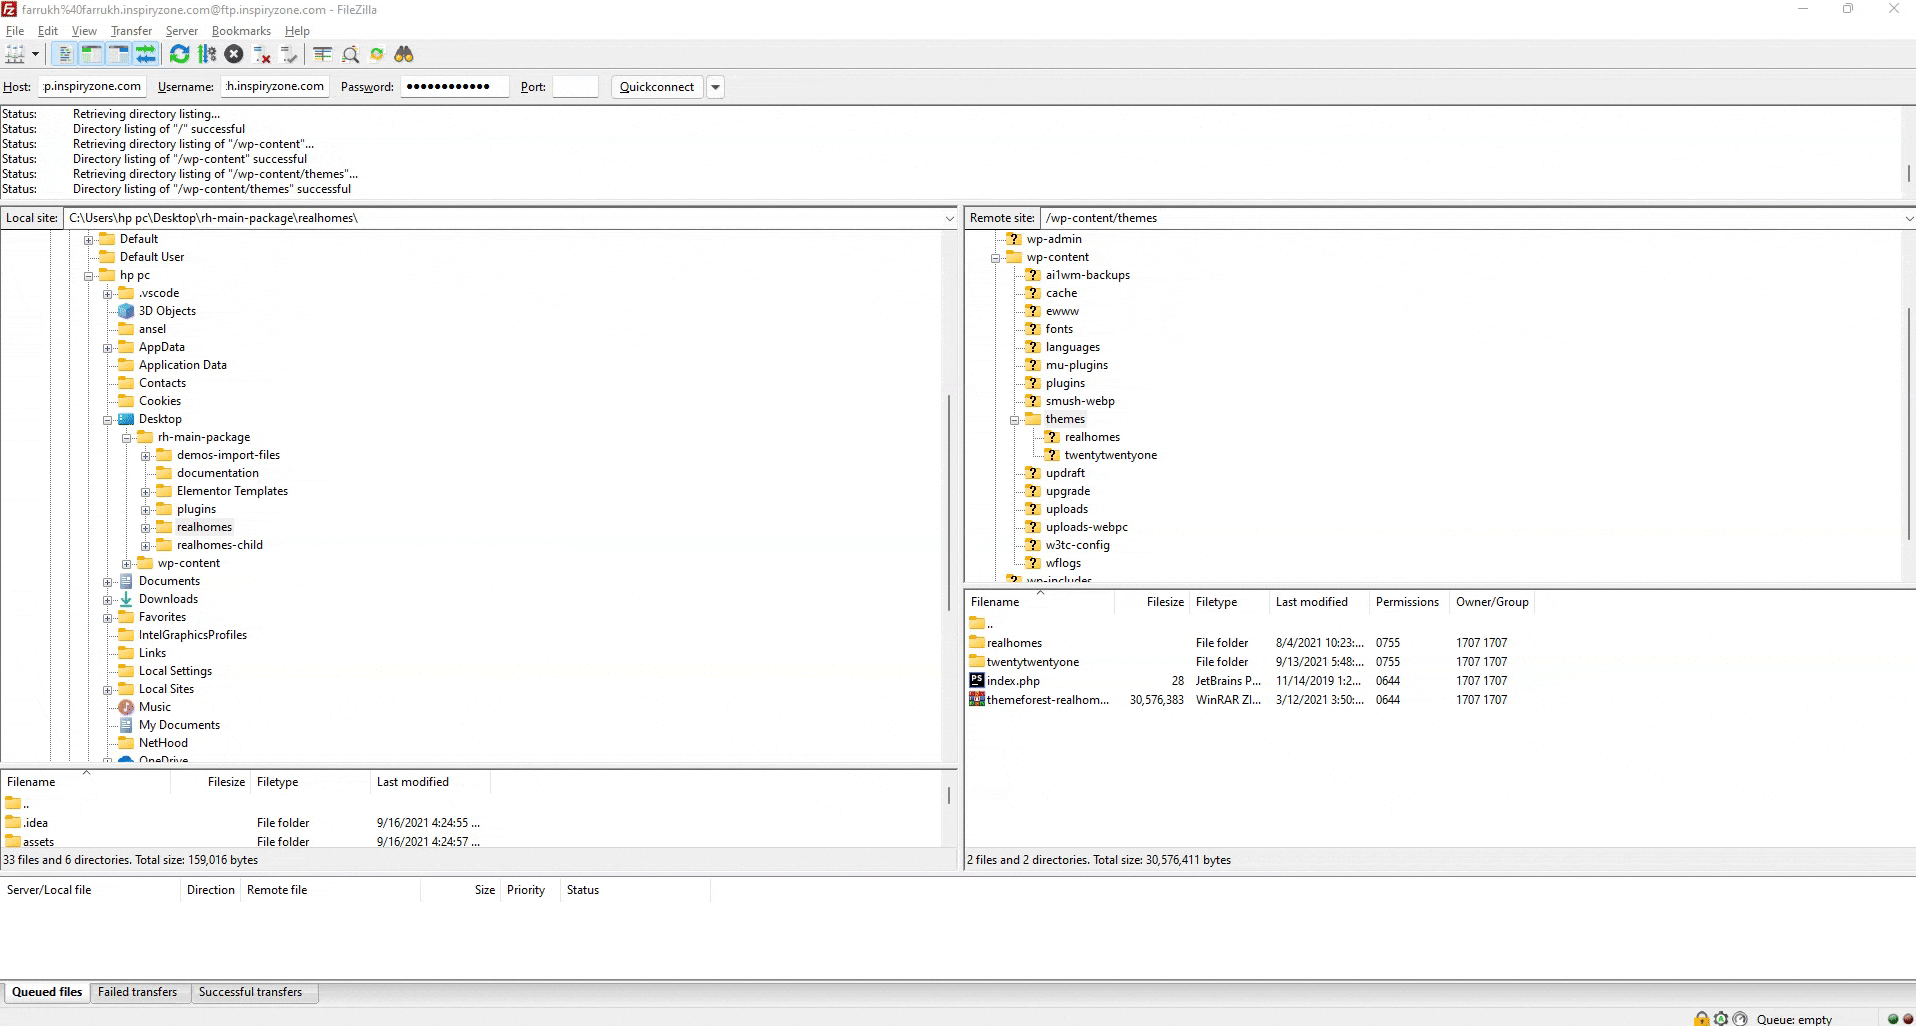This screenshot has height=1026, width=1916.
Task: Click the Quickconnect button
Action: tap(657, 87)
